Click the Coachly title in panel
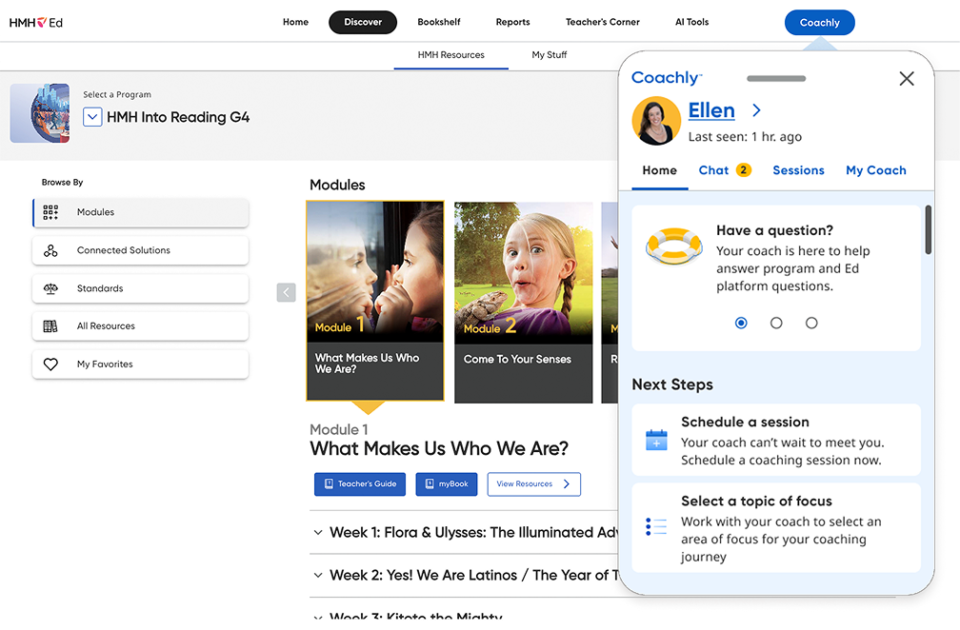 (x=667, y=78)
